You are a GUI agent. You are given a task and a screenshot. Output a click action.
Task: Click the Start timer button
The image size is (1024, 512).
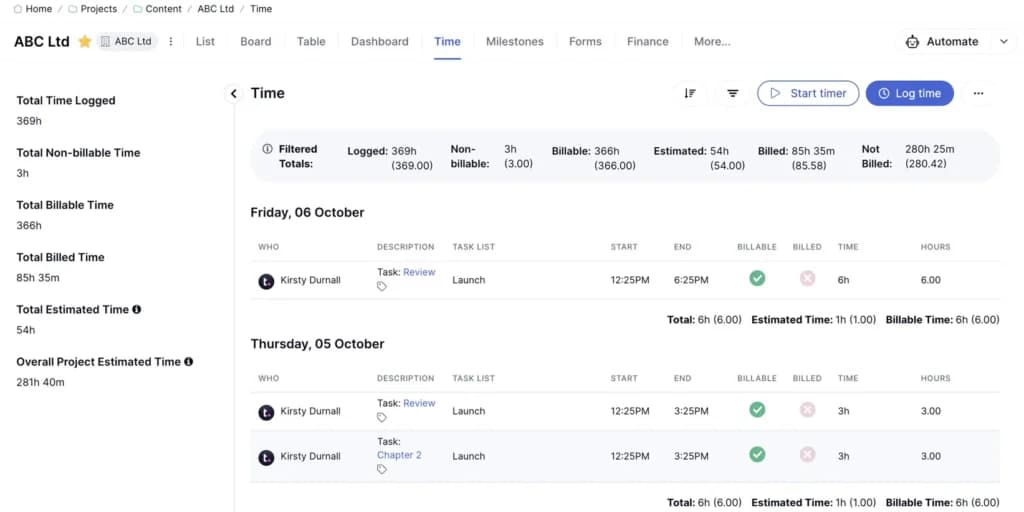point(808,93)
